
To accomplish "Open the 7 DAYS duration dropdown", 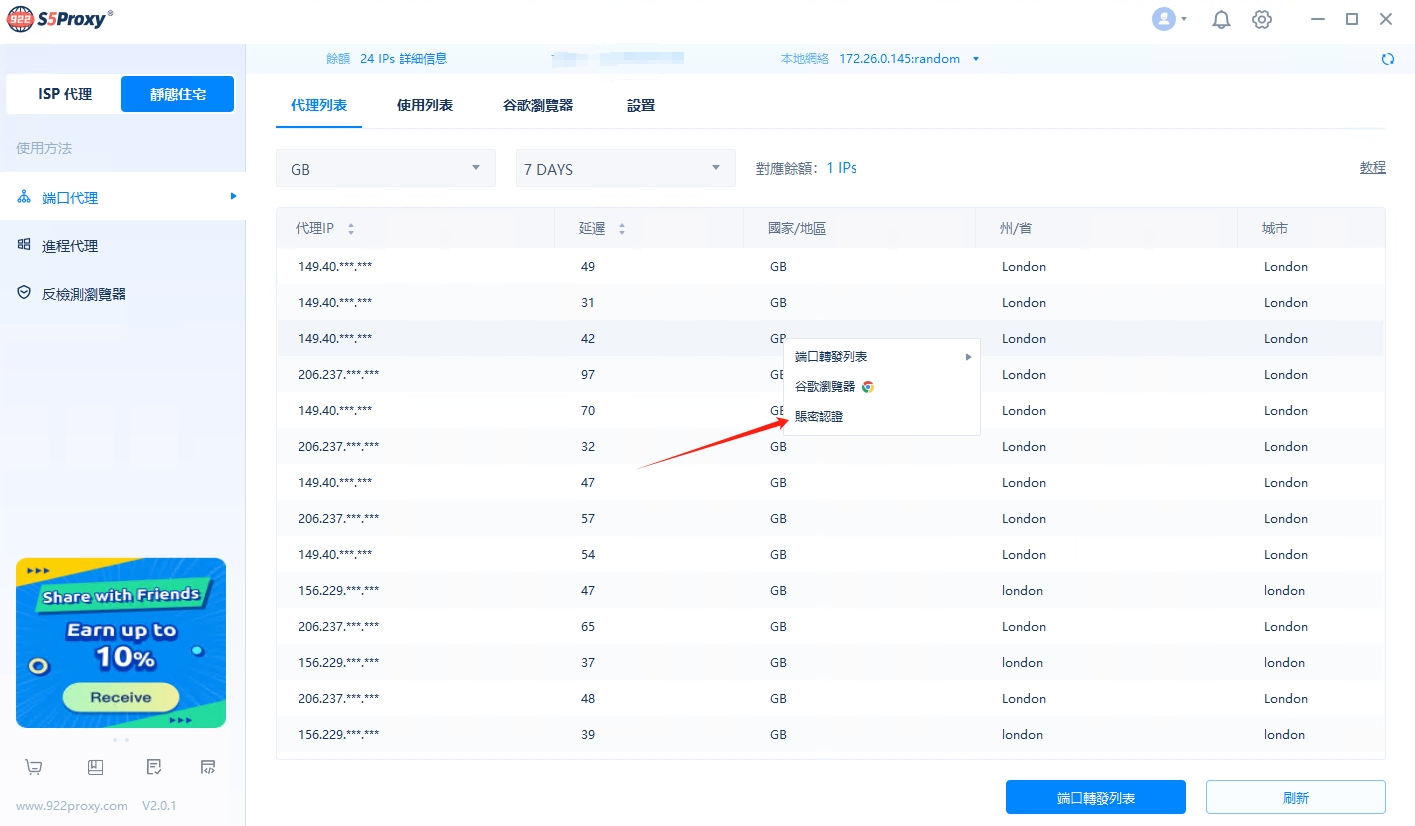I will (625, 169).
